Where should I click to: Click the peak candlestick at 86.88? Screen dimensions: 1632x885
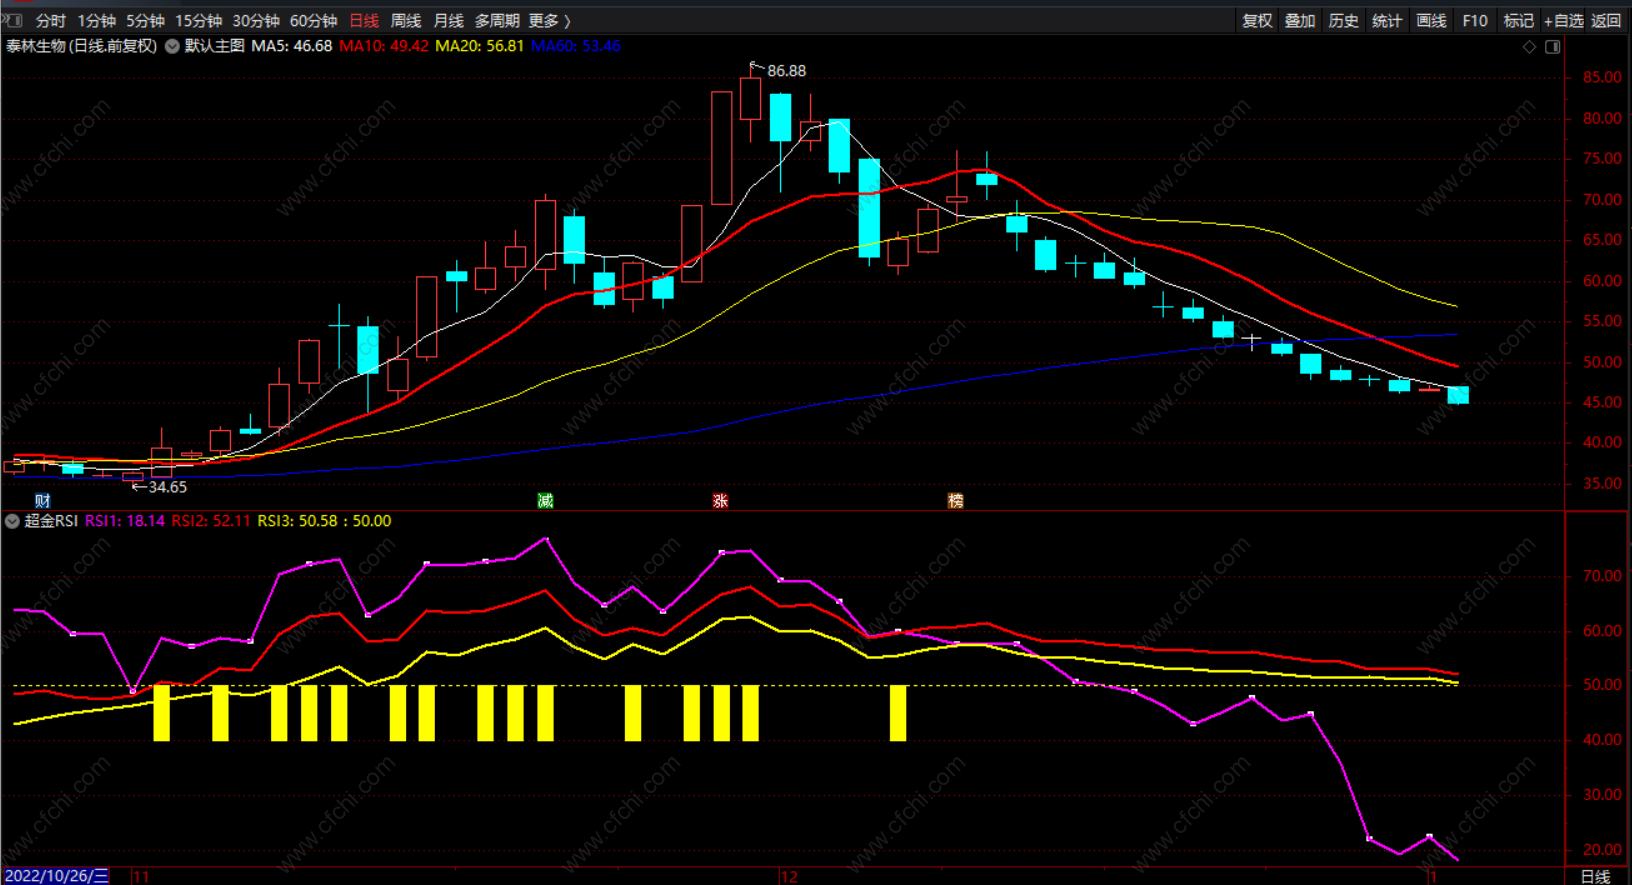[x=751, y=99]
